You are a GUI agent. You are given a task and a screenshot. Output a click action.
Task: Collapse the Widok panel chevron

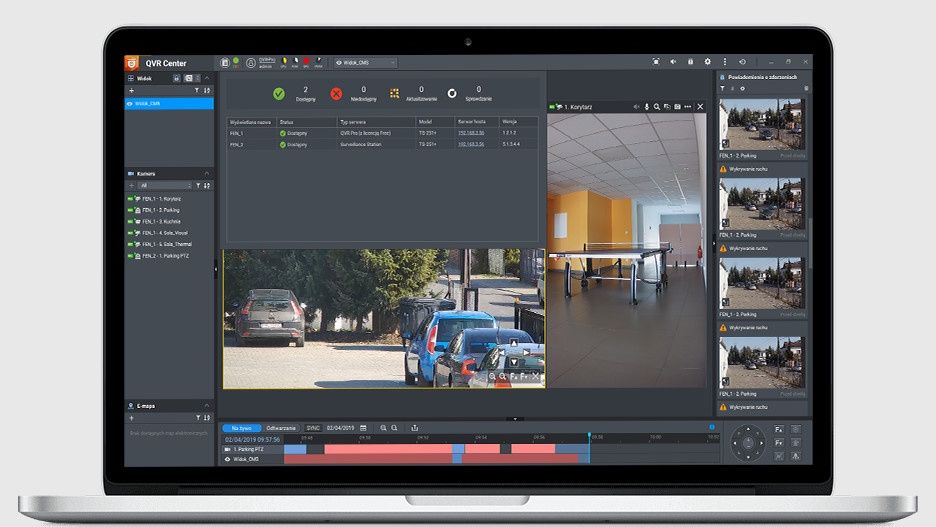point(207,78)
